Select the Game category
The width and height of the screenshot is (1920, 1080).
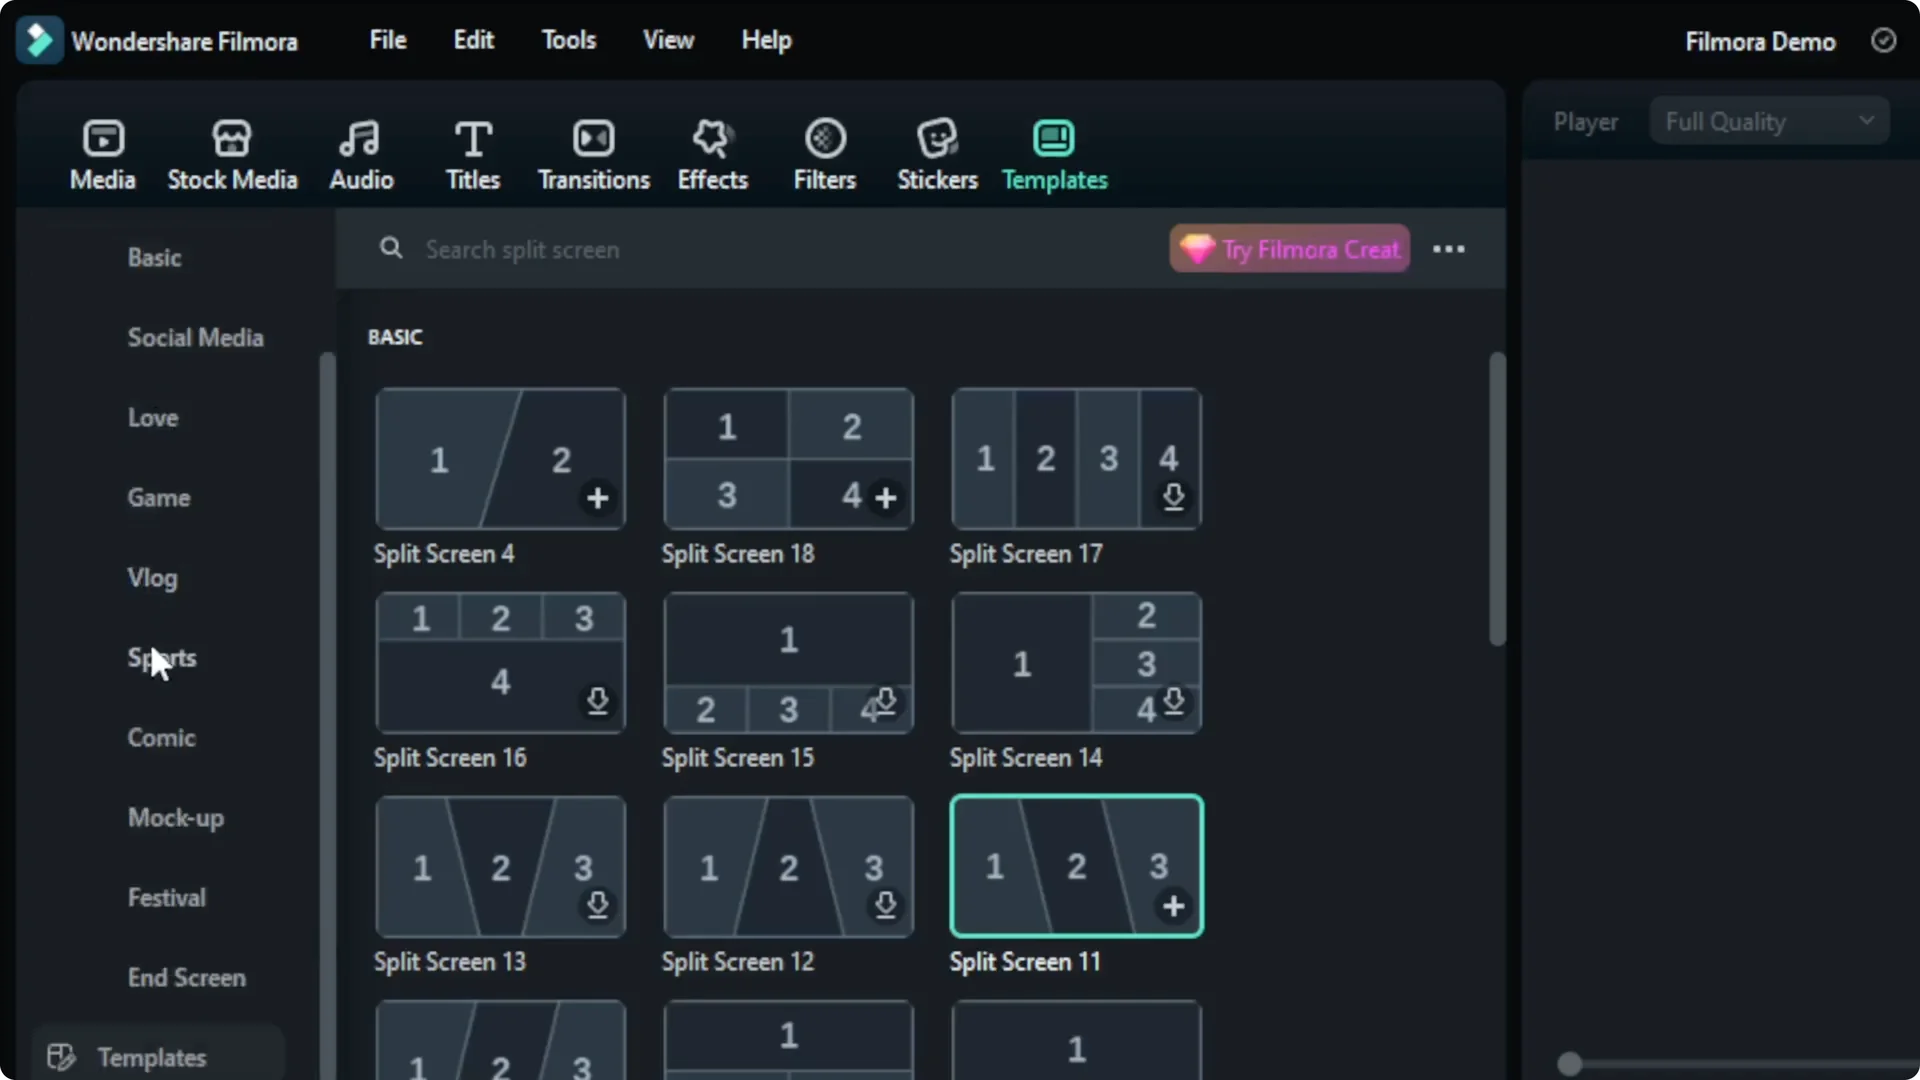(x=159, y=498)
